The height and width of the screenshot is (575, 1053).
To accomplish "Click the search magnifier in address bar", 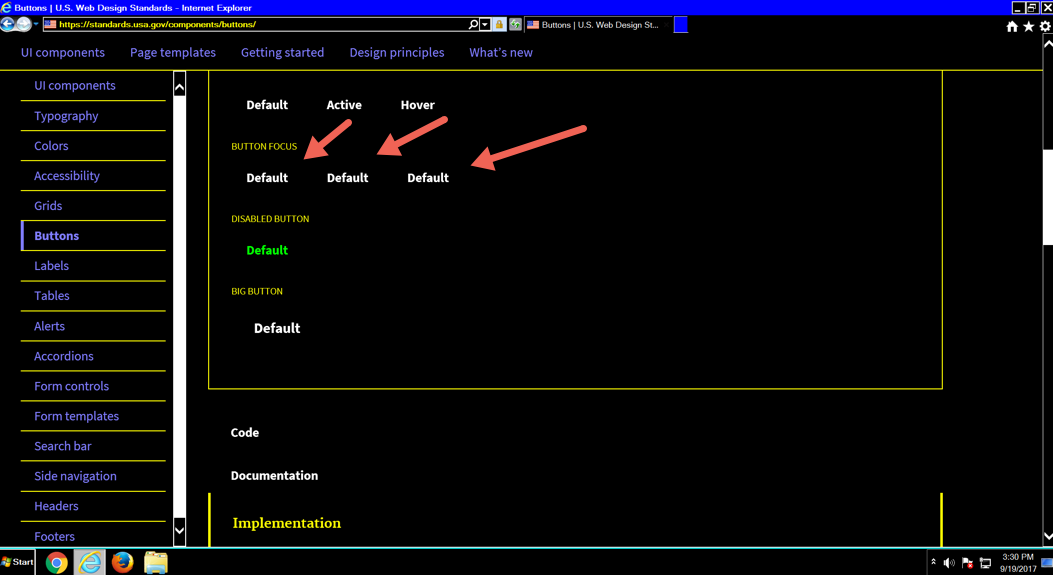I will coord(473,24).
